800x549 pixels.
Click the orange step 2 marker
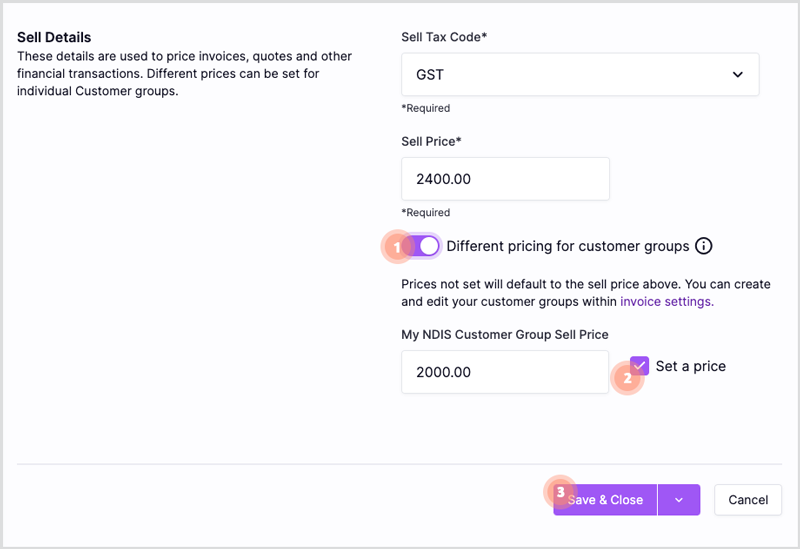[627, 378]
